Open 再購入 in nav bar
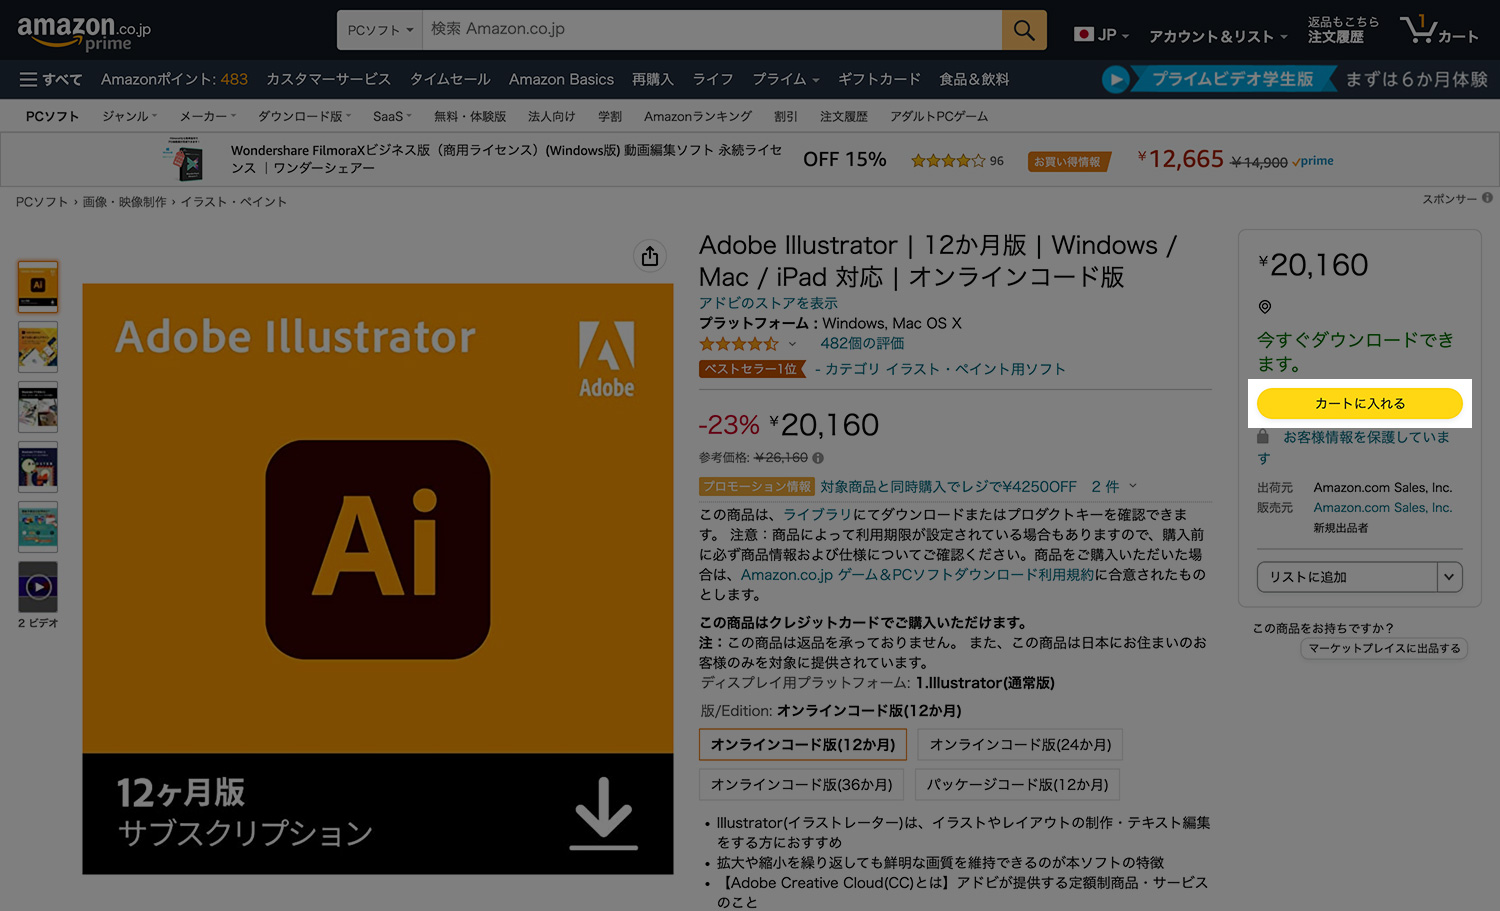 (x=652, y=79)
